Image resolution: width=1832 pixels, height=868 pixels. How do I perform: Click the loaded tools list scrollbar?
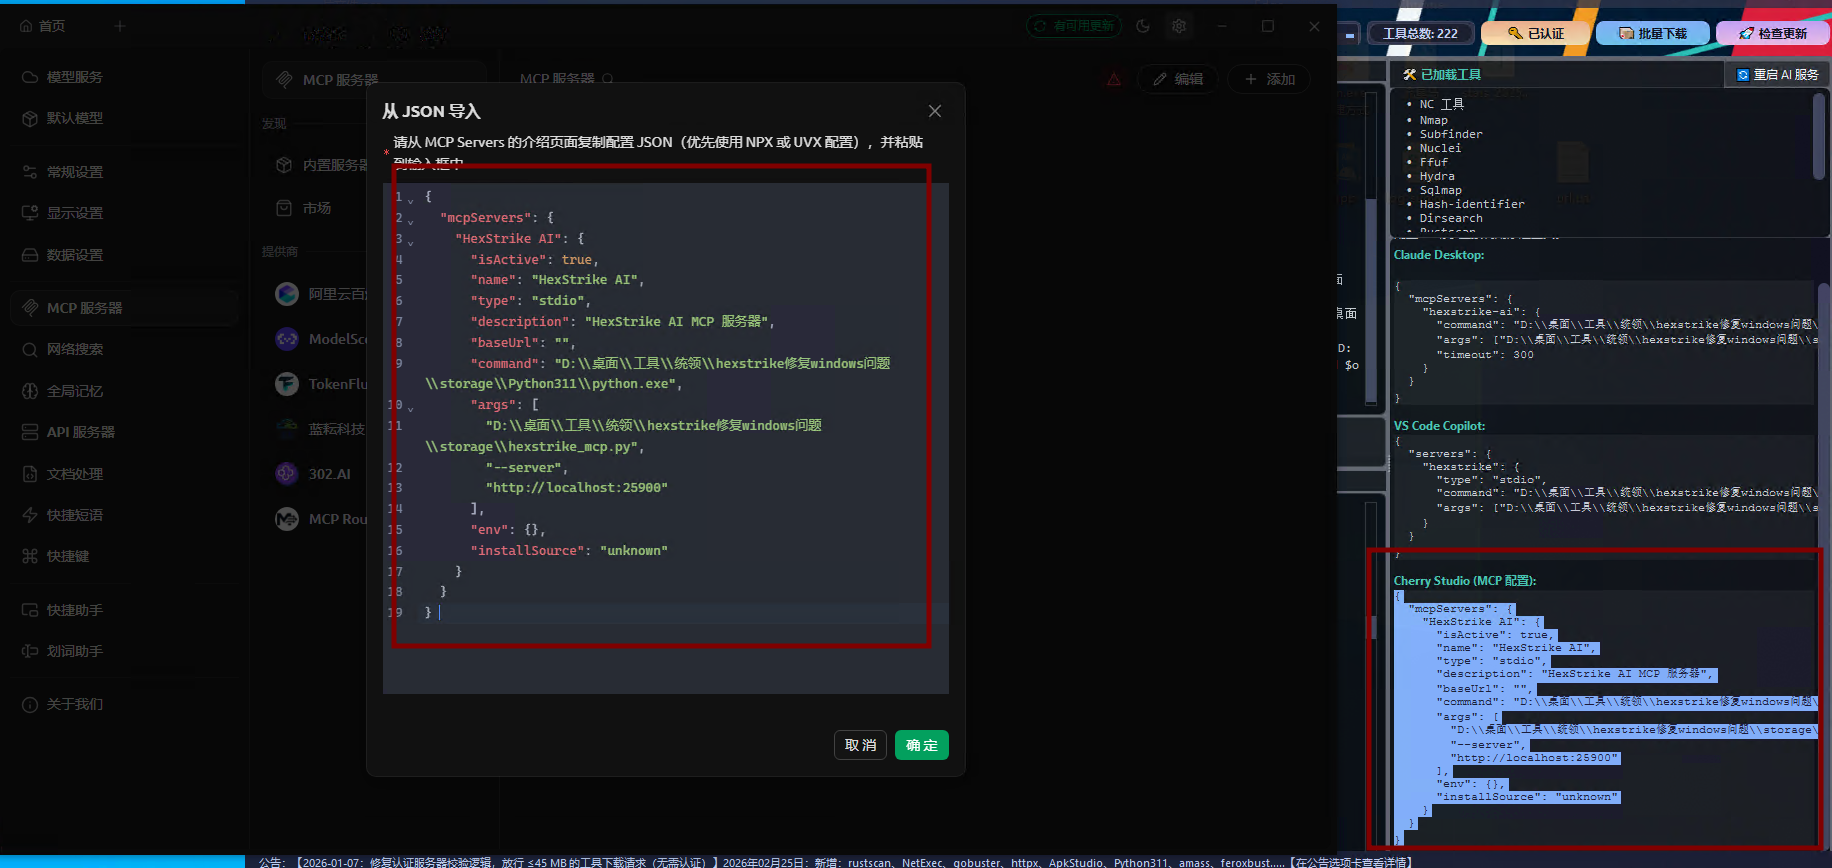pos(1819,138)
